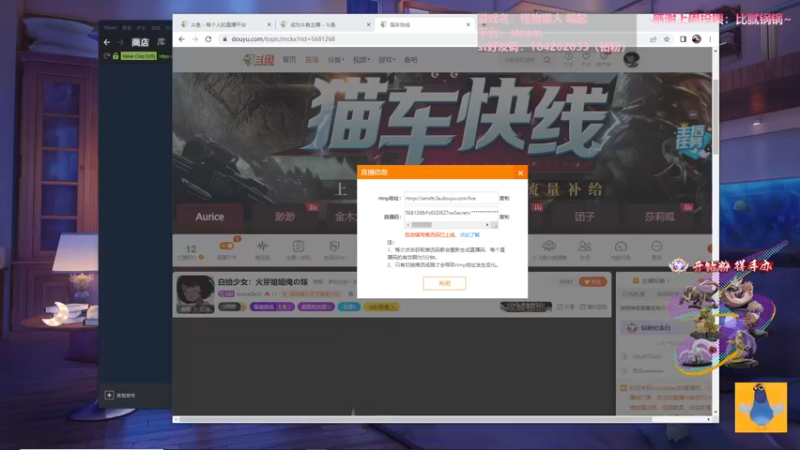This screenshot has height=450, width=800.
Task: Open 商店 tab in Steam window
Action: [140, 42]
